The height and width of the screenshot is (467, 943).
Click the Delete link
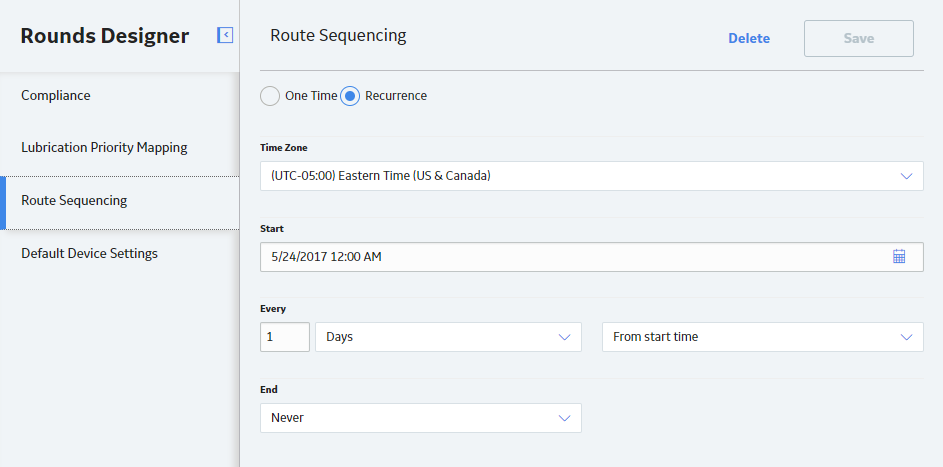point(749,38)
